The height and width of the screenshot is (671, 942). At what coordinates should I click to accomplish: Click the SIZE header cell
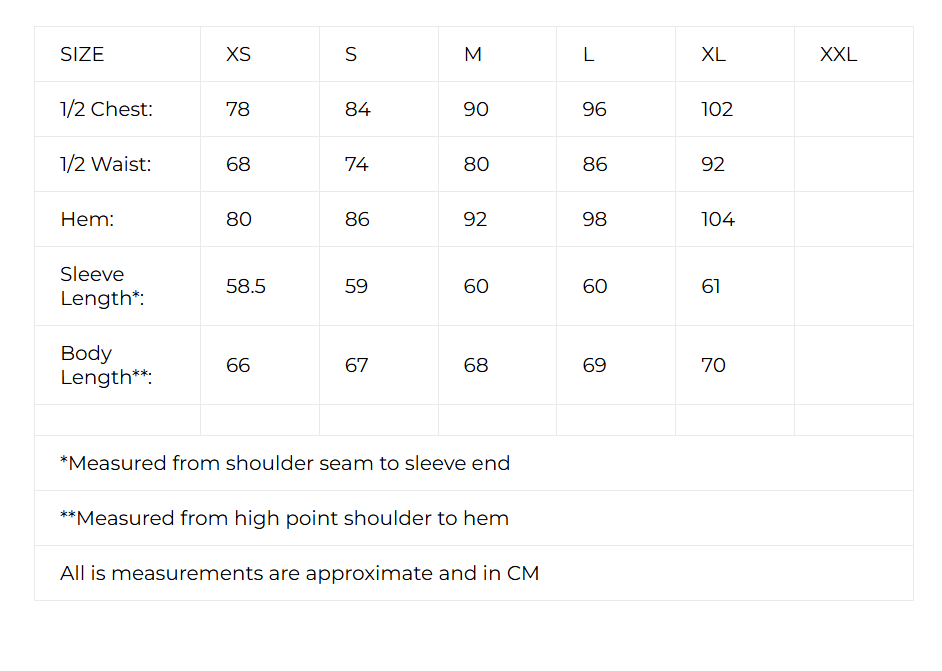[82, 55]
